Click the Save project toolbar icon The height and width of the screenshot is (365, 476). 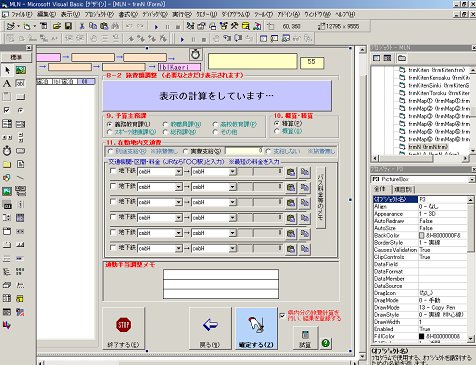[x=68, y=26]
